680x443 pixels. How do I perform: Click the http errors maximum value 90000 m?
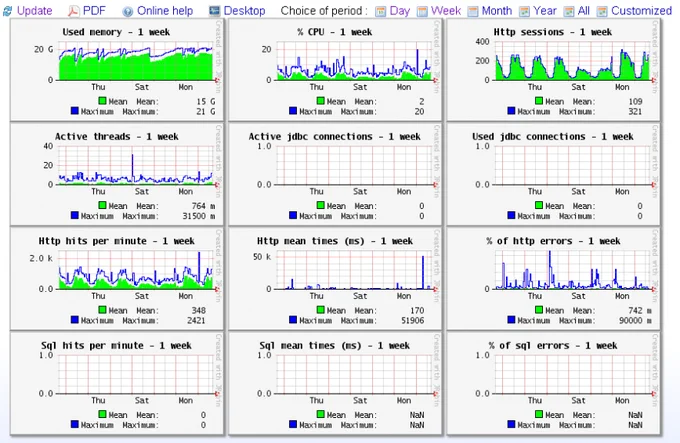(635, 321)
